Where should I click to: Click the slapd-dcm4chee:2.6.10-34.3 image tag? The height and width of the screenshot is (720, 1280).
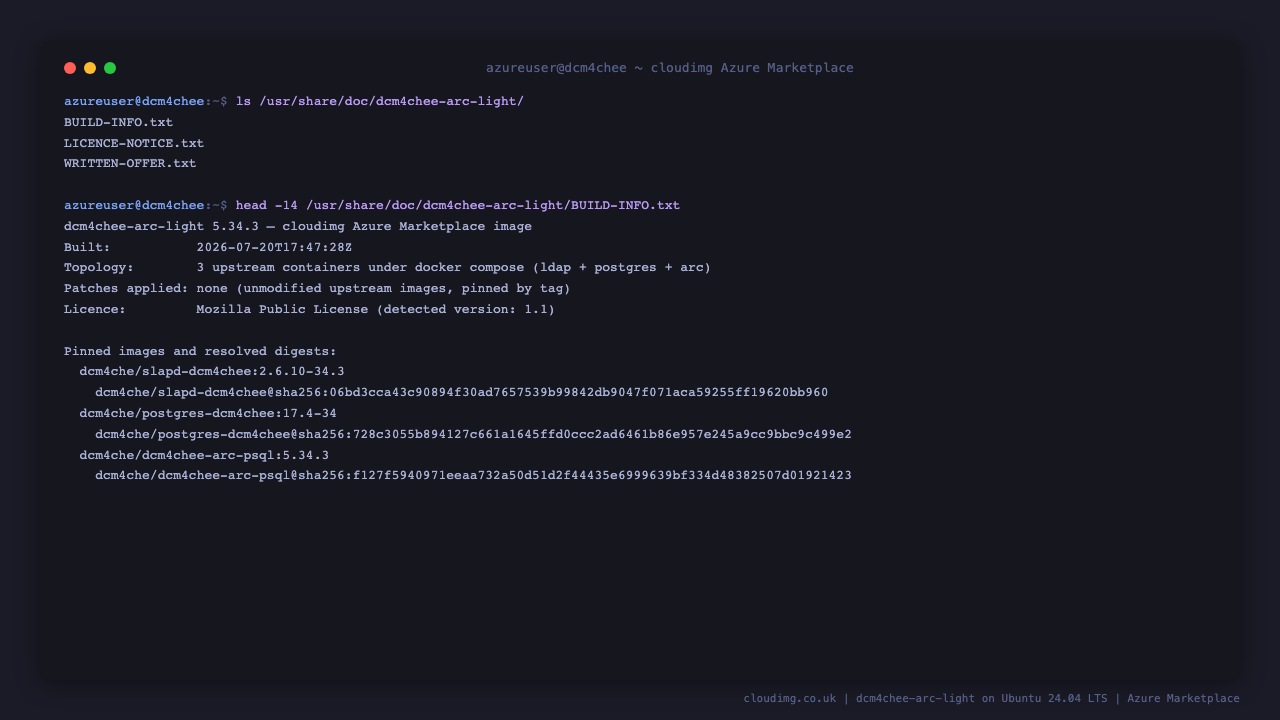[212, 371]
